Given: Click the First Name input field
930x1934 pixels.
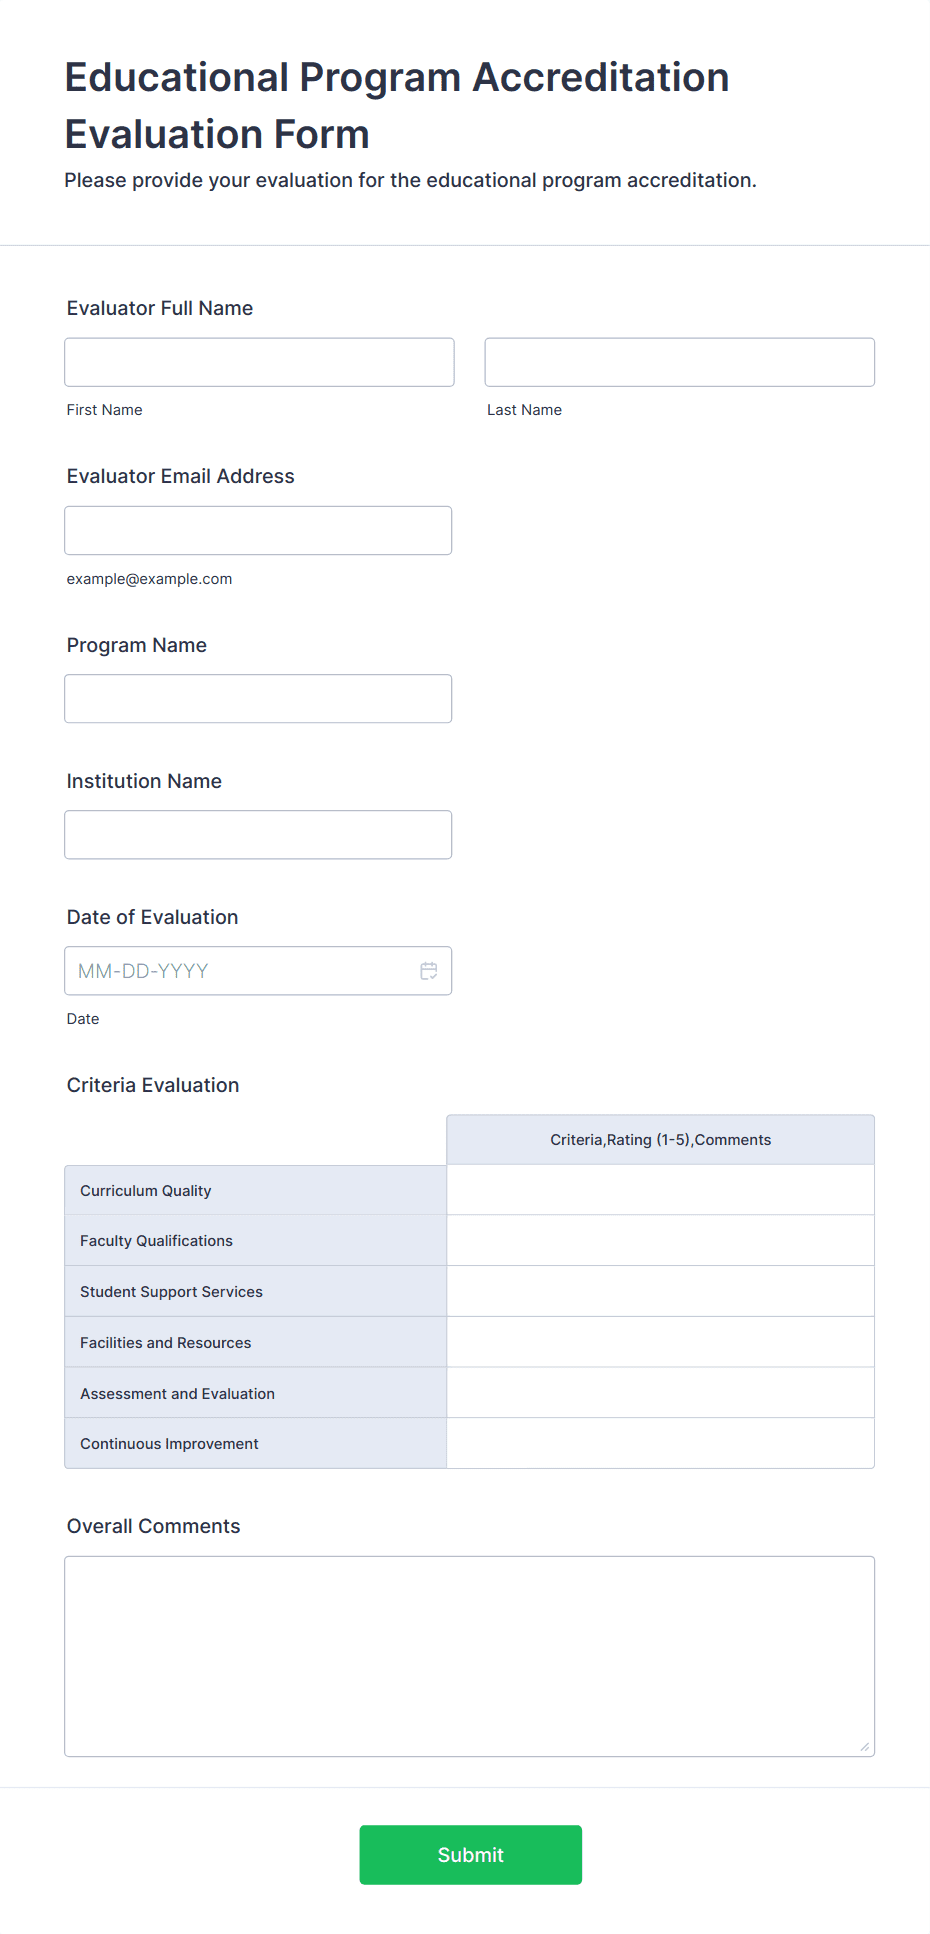Looking at the screenshot, I should tap(258, 361).
